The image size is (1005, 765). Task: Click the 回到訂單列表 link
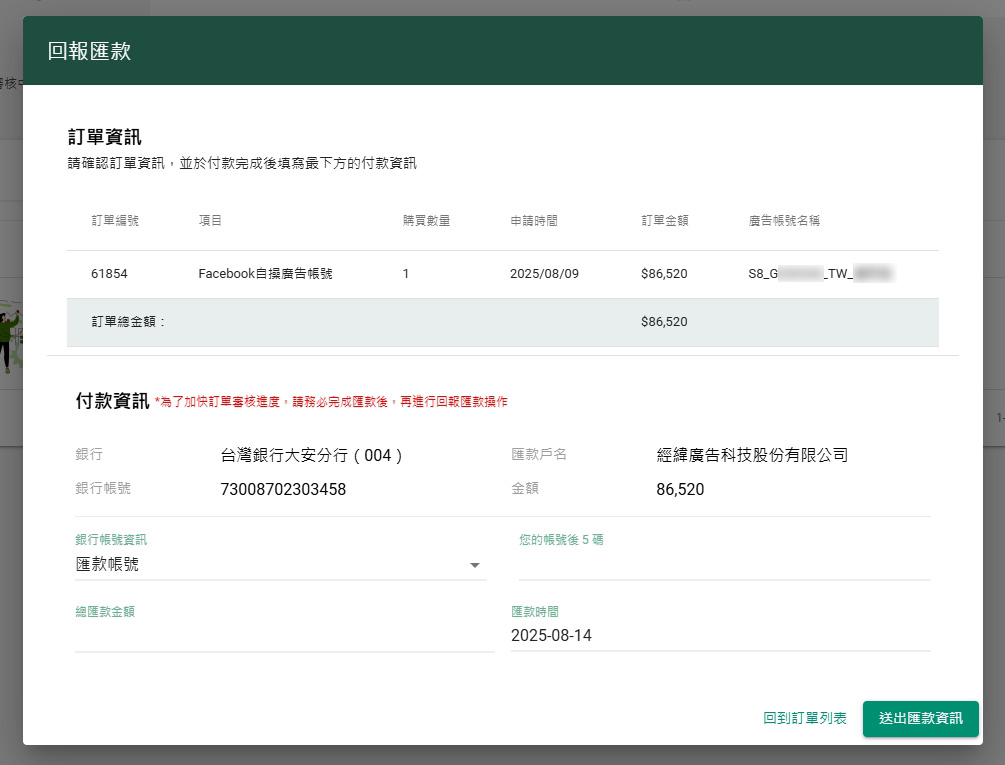(804, 718)
